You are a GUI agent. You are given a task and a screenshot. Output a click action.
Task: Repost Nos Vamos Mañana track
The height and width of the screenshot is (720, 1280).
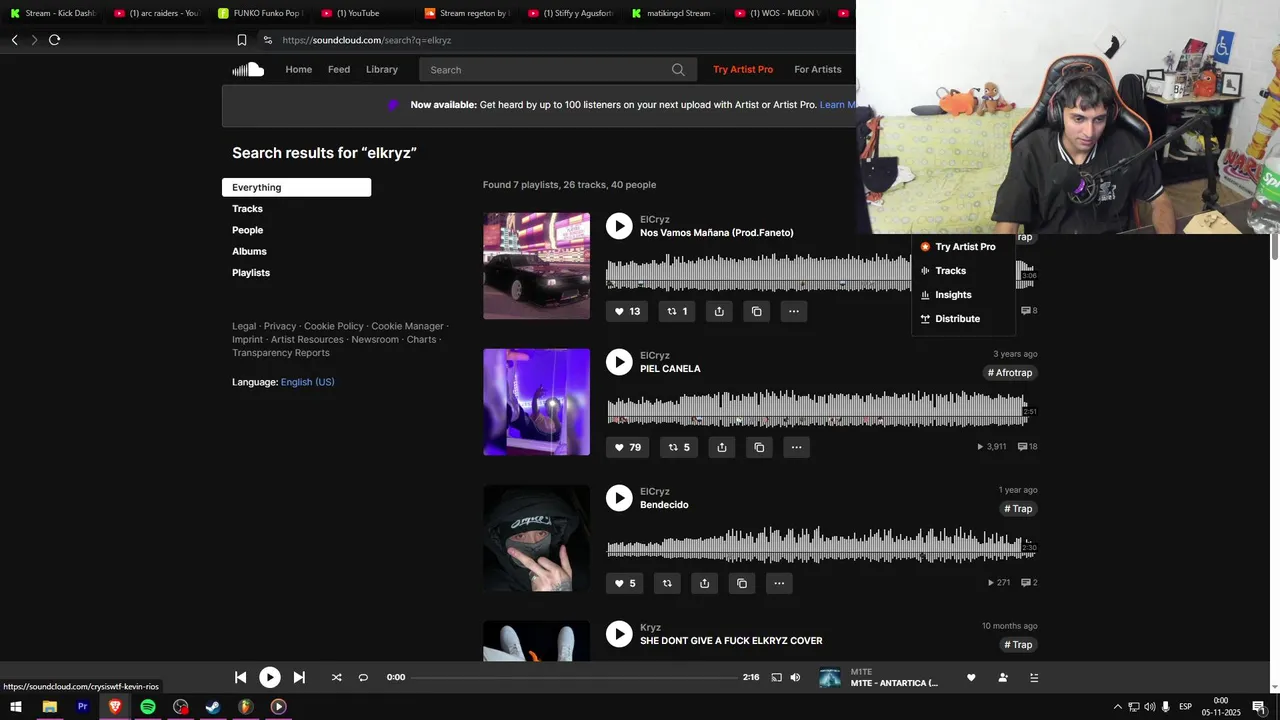click(677, 311)
